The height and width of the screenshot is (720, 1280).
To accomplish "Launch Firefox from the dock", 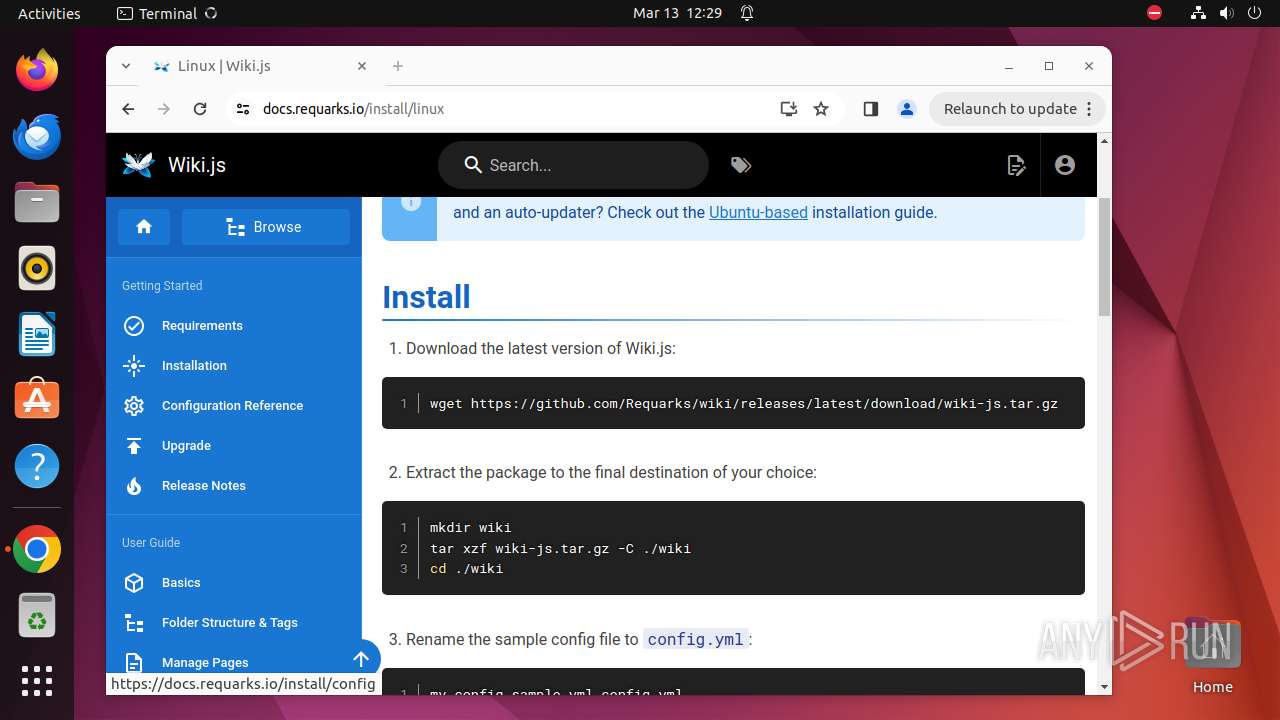I will (37, 71).
